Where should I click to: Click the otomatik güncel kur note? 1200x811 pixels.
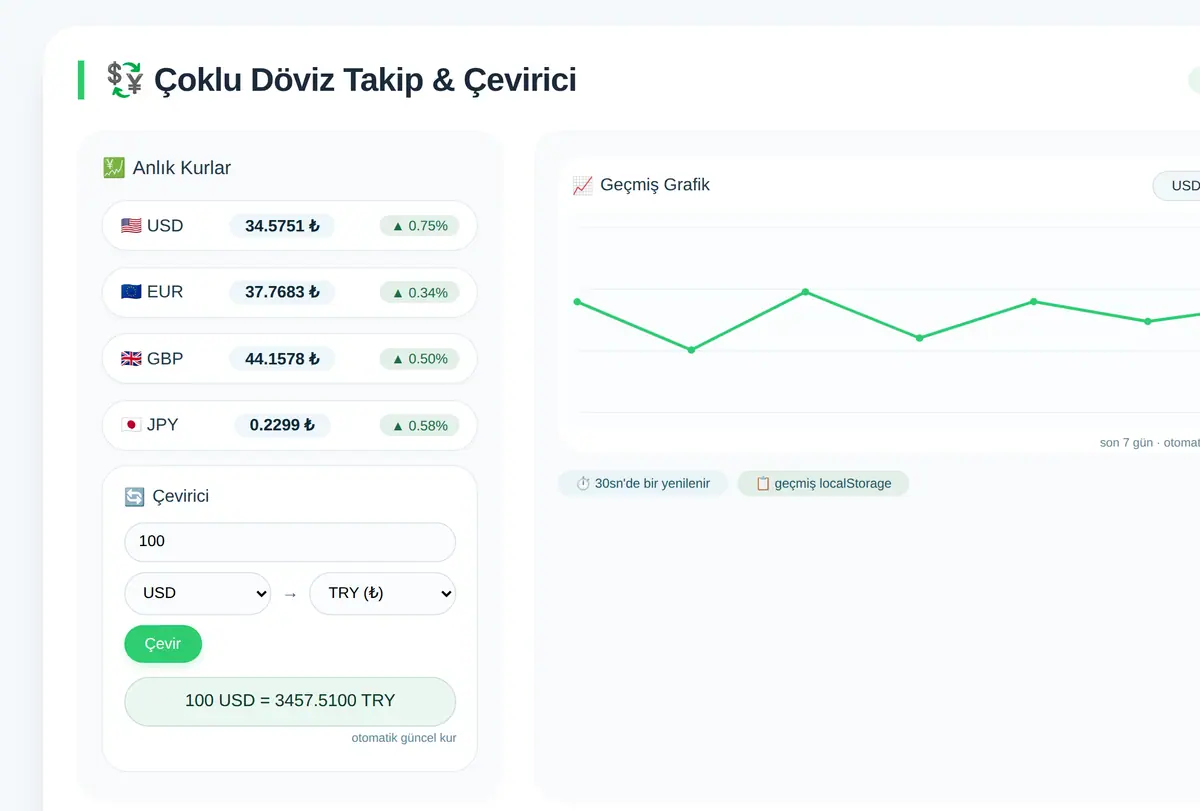point(404,738)
